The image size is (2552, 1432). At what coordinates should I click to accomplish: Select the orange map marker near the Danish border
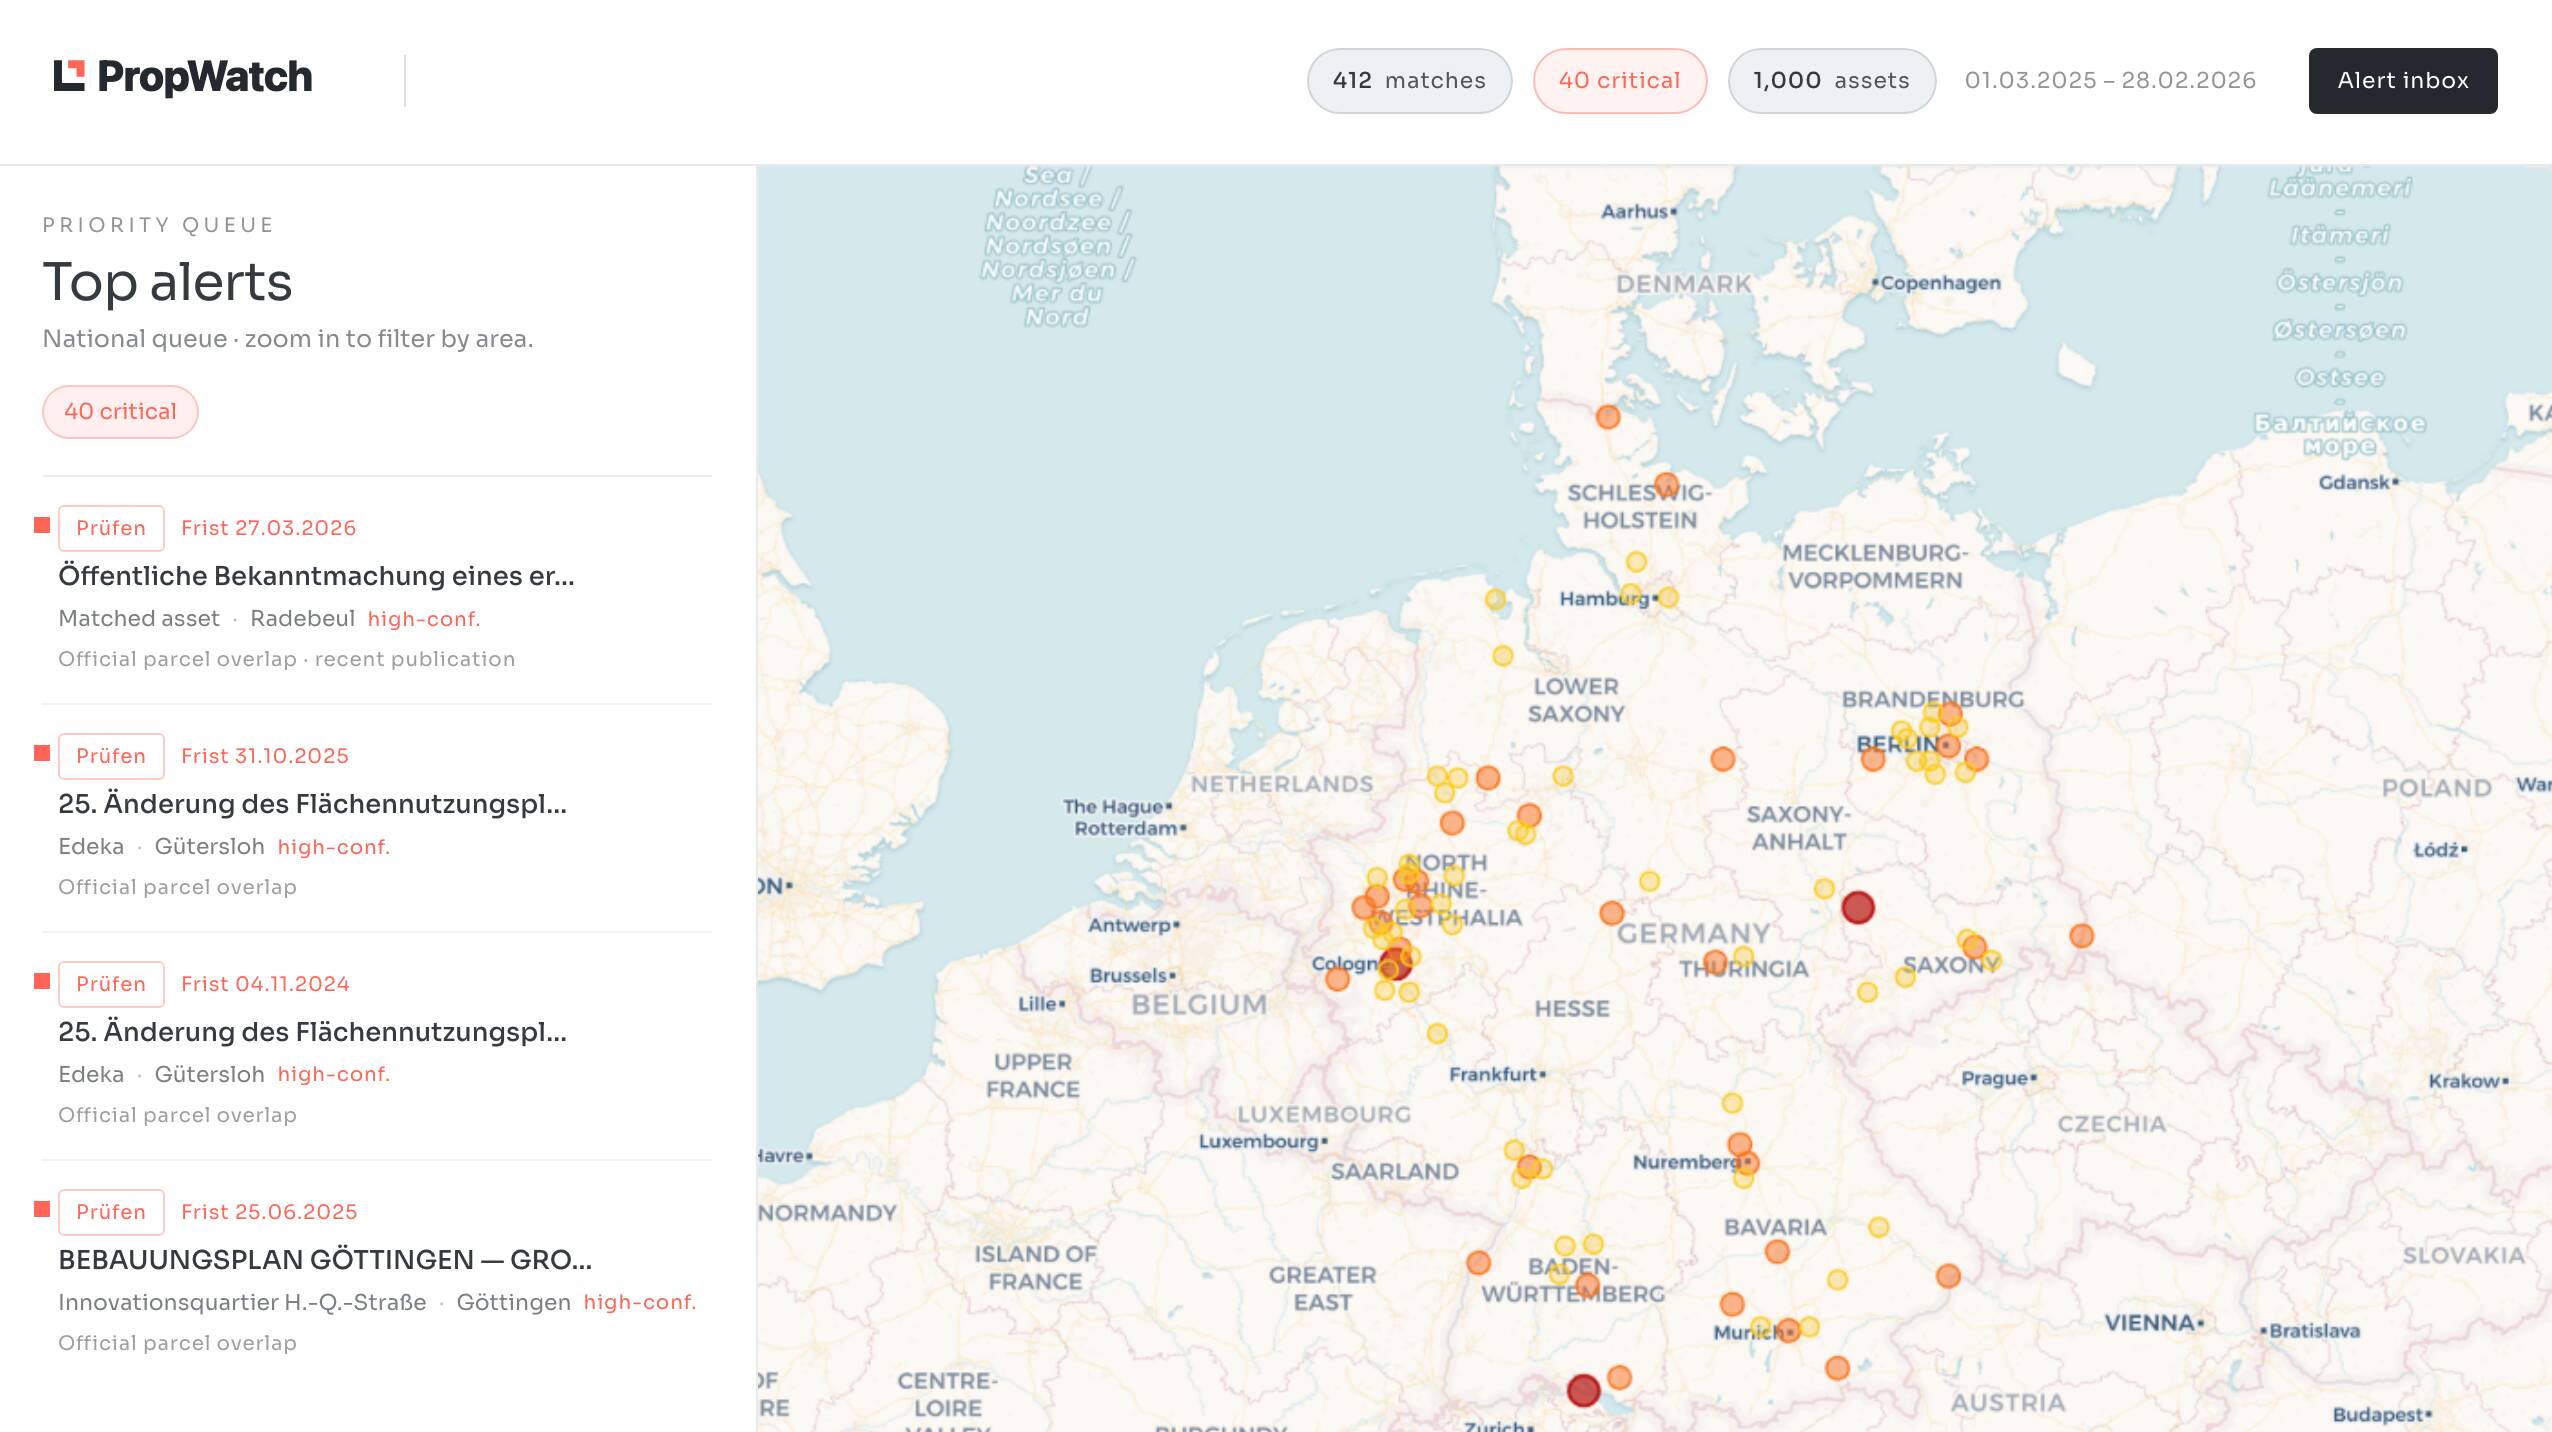click(x=1608, y=417)
